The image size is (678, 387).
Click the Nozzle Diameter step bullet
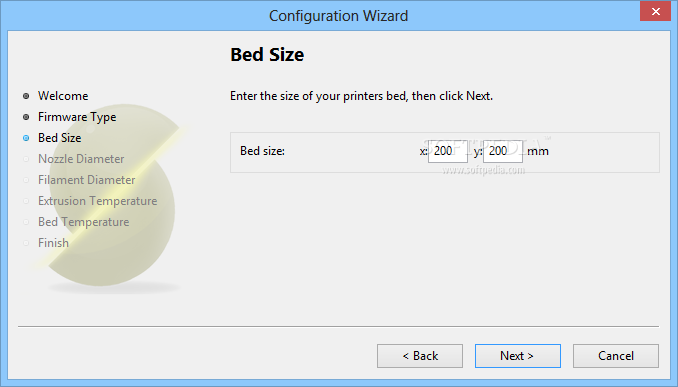(x=26, y=159)
